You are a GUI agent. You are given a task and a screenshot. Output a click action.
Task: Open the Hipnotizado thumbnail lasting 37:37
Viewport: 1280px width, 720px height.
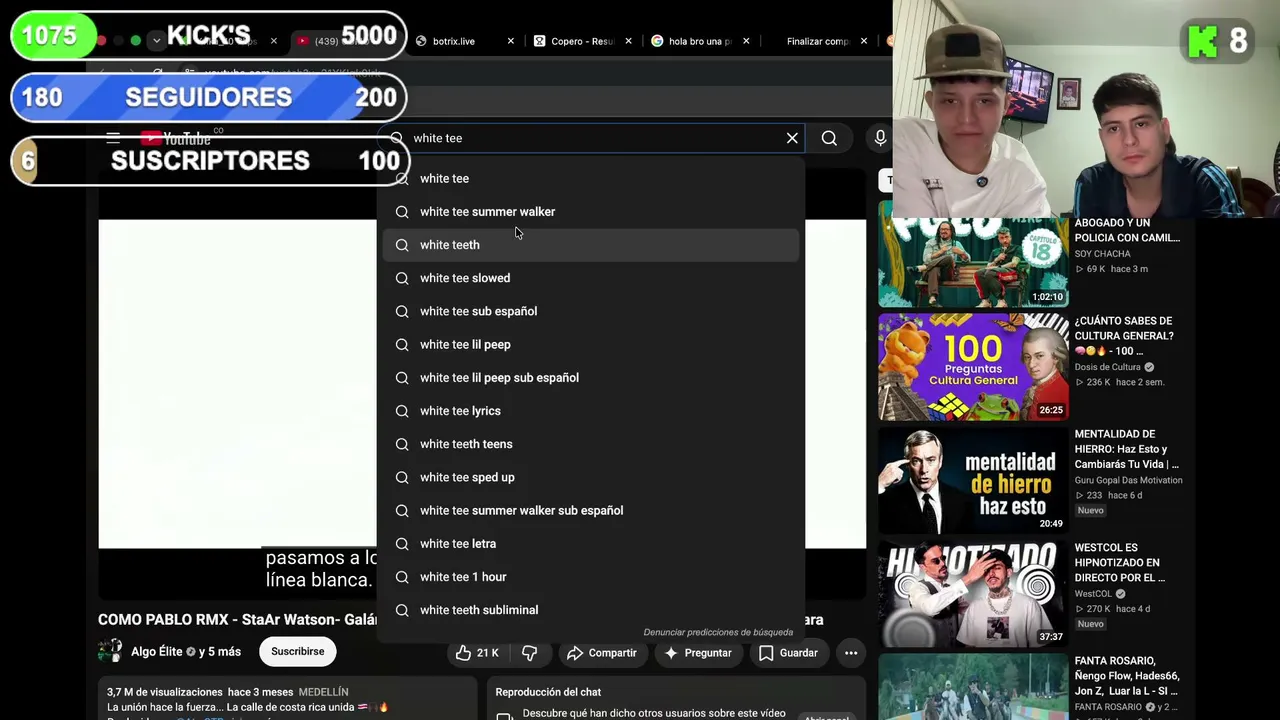point(973,593)
